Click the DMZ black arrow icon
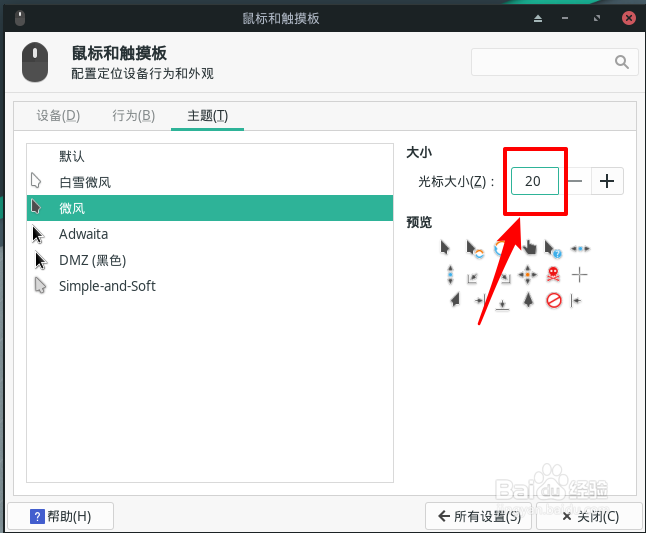Image resolution: width=646 pixels, height=533 pixels. tap(40, 260)
